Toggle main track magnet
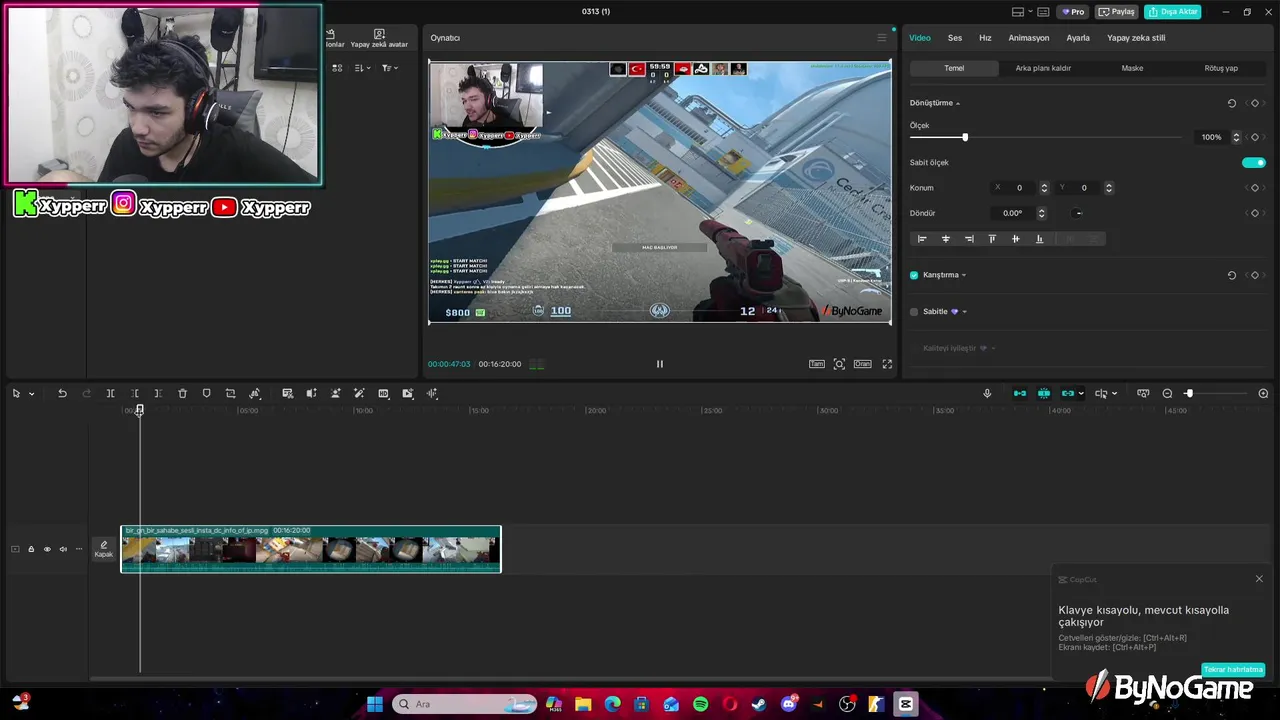 (x=1020, y=393)
